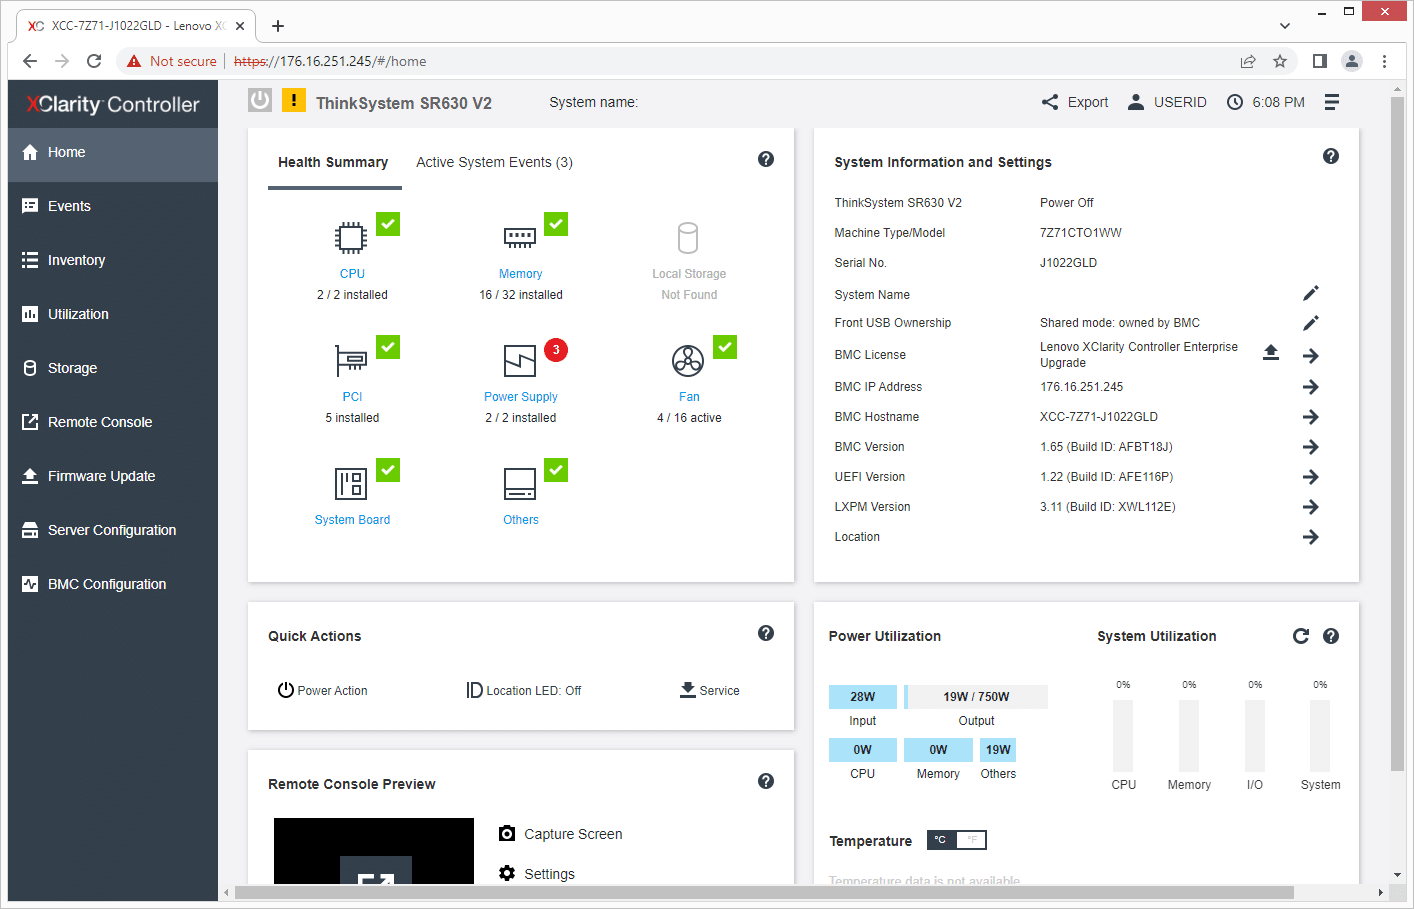
Task: Click Power Action quick action
Action: (x=322, y=690)
